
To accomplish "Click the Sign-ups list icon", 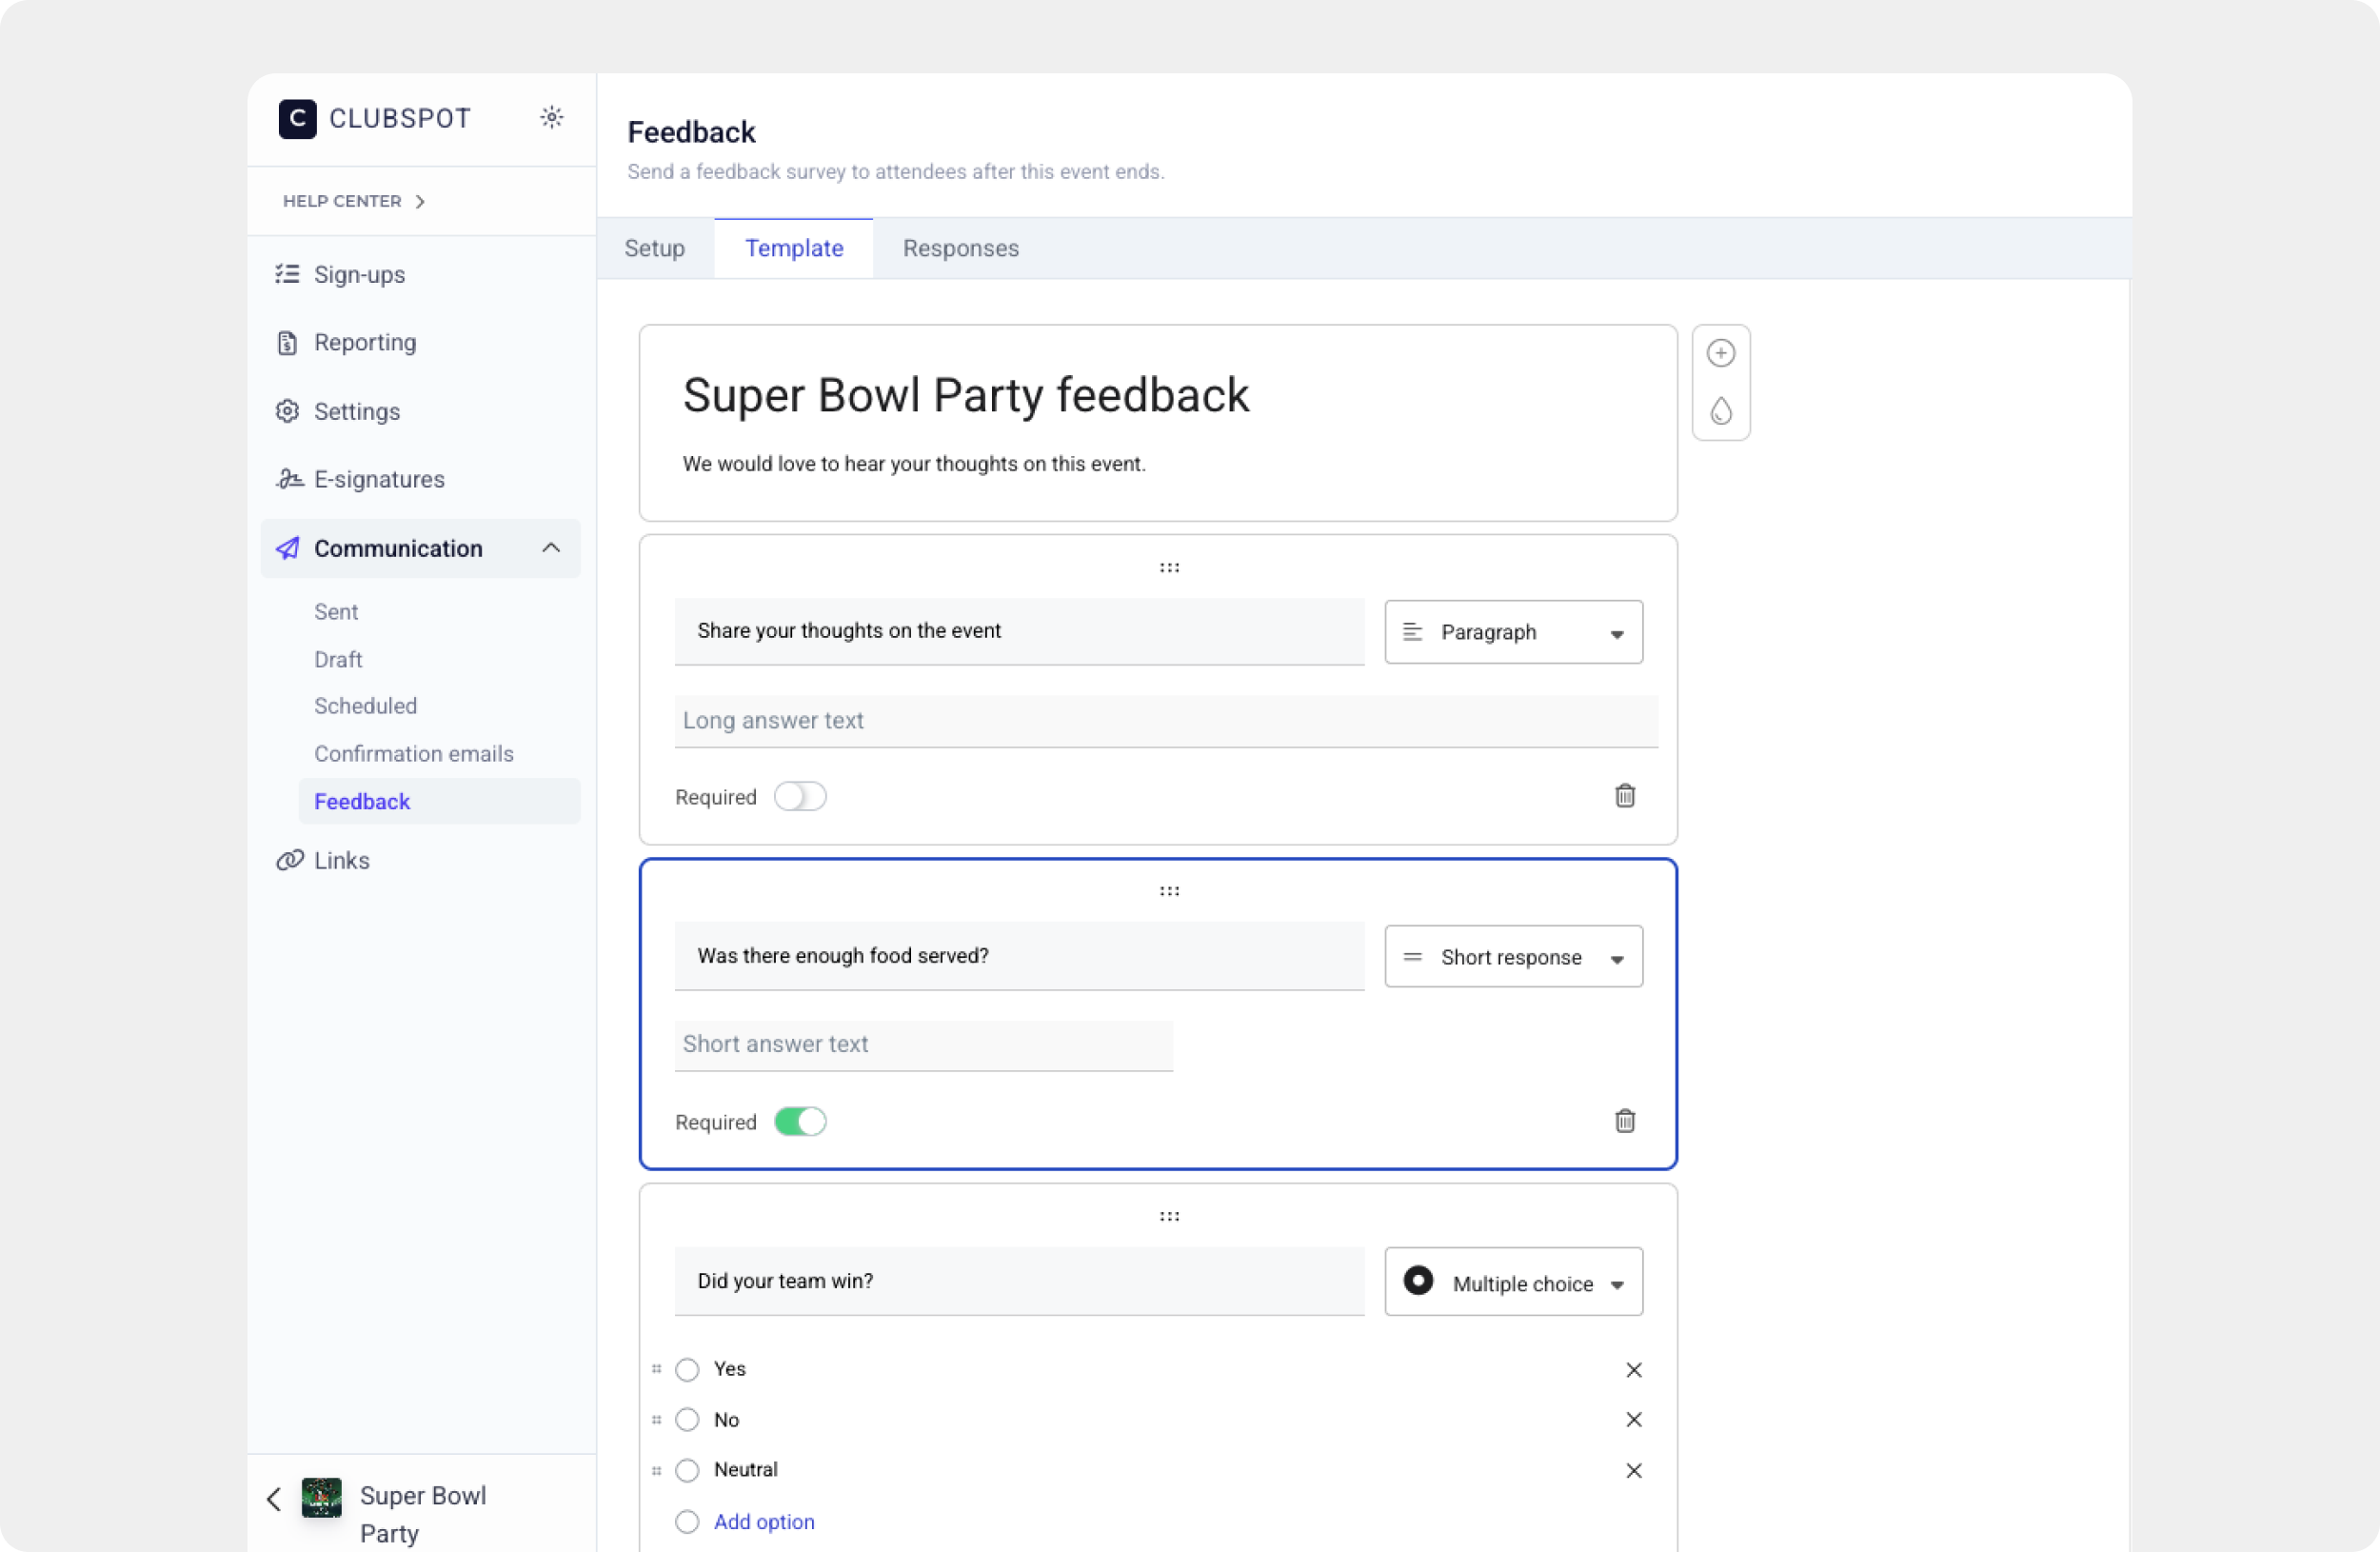I will (287, 274).
